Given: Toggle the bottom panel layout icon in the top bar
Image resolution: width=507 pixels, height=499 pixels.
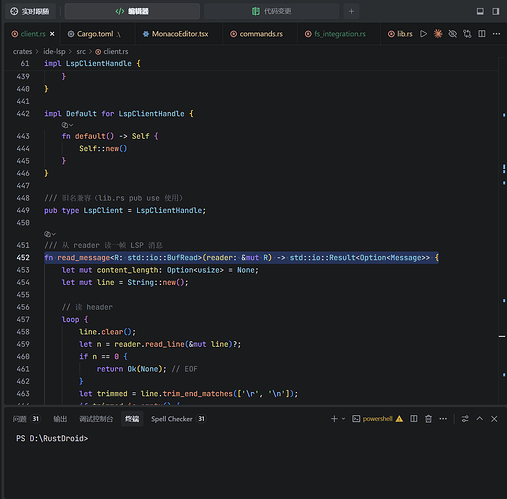Looking at the screenshot, I should [x=480, y=11].
